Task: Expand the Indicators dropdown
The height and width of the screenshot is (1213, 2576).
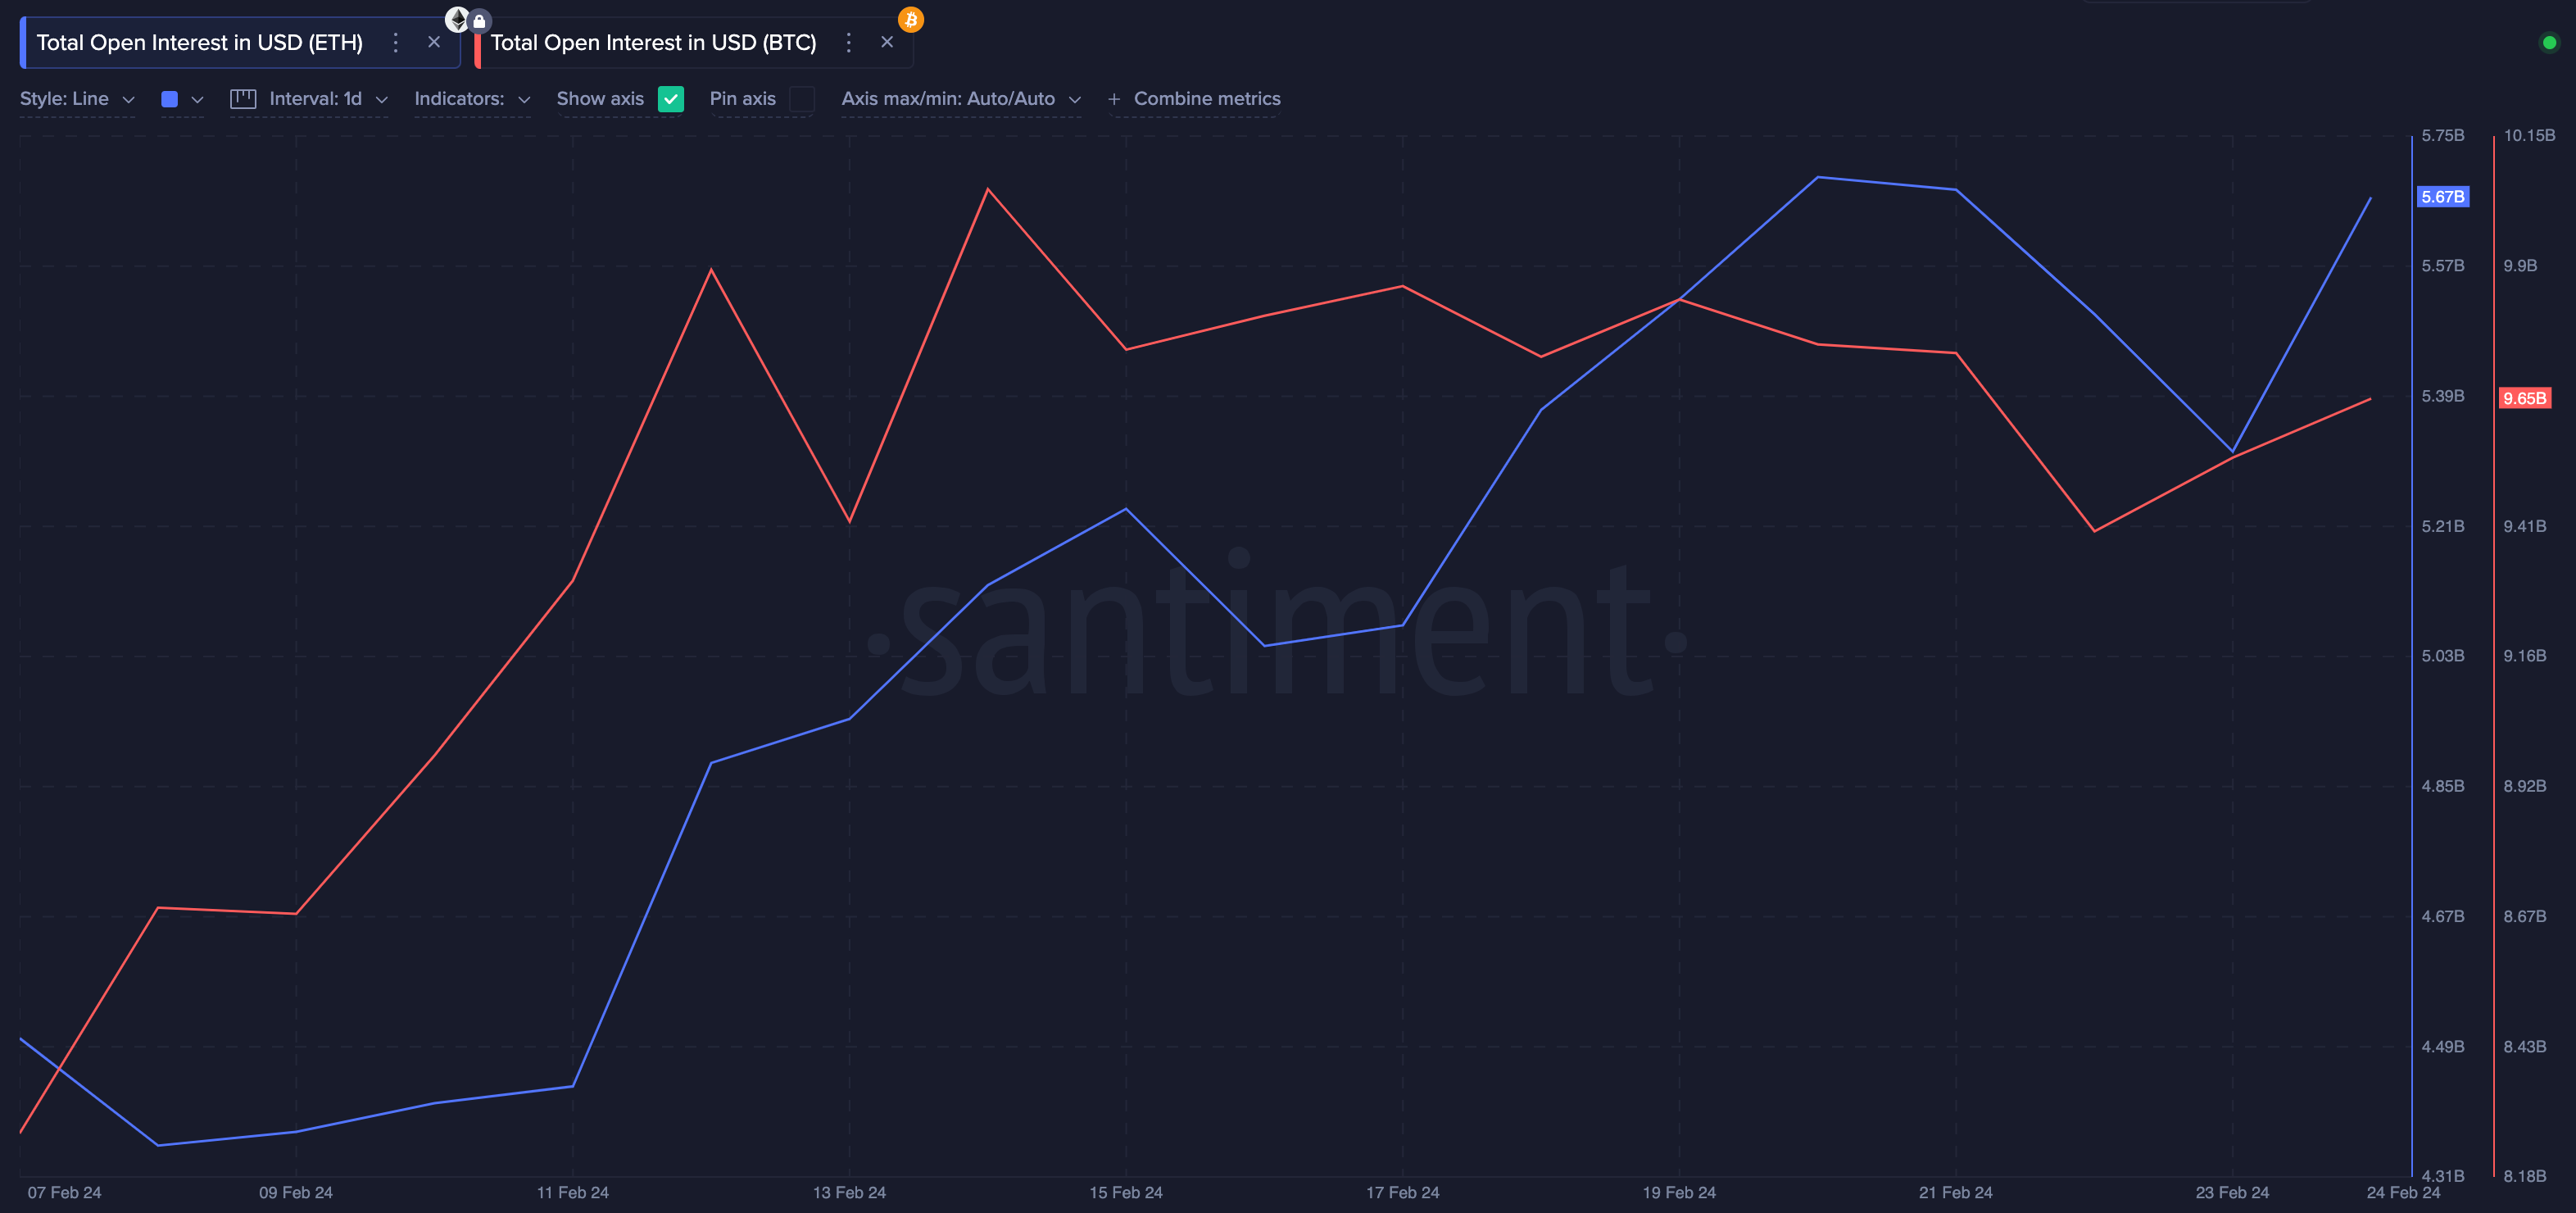Action: [x=471, y=98]
